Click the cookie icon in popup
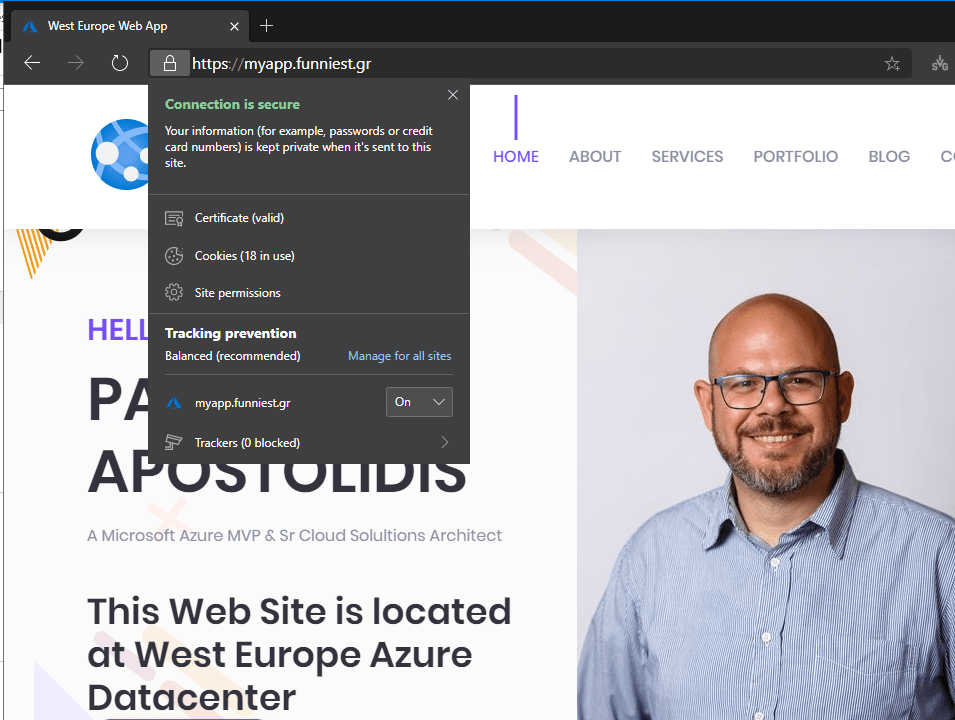Screen dimensions: 955x720 pos(174,256)
